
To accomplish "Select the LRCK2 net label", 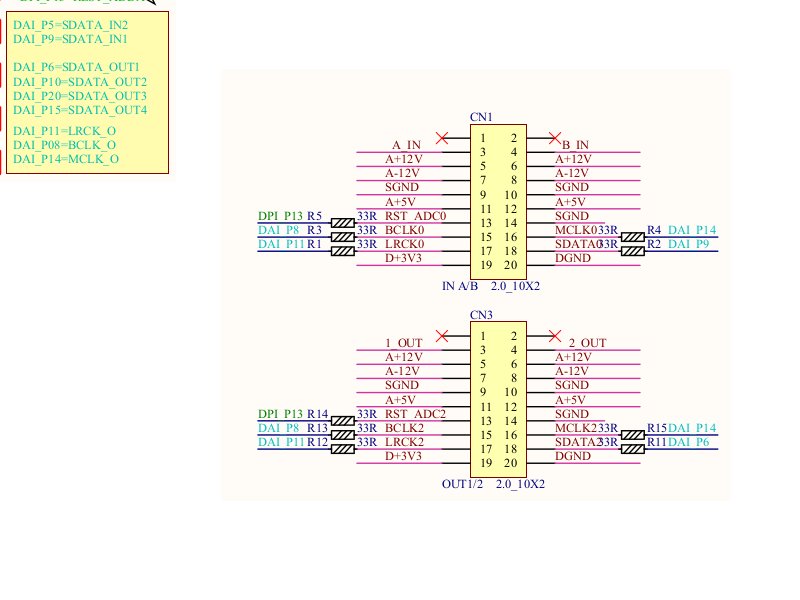I will point(405,442).
